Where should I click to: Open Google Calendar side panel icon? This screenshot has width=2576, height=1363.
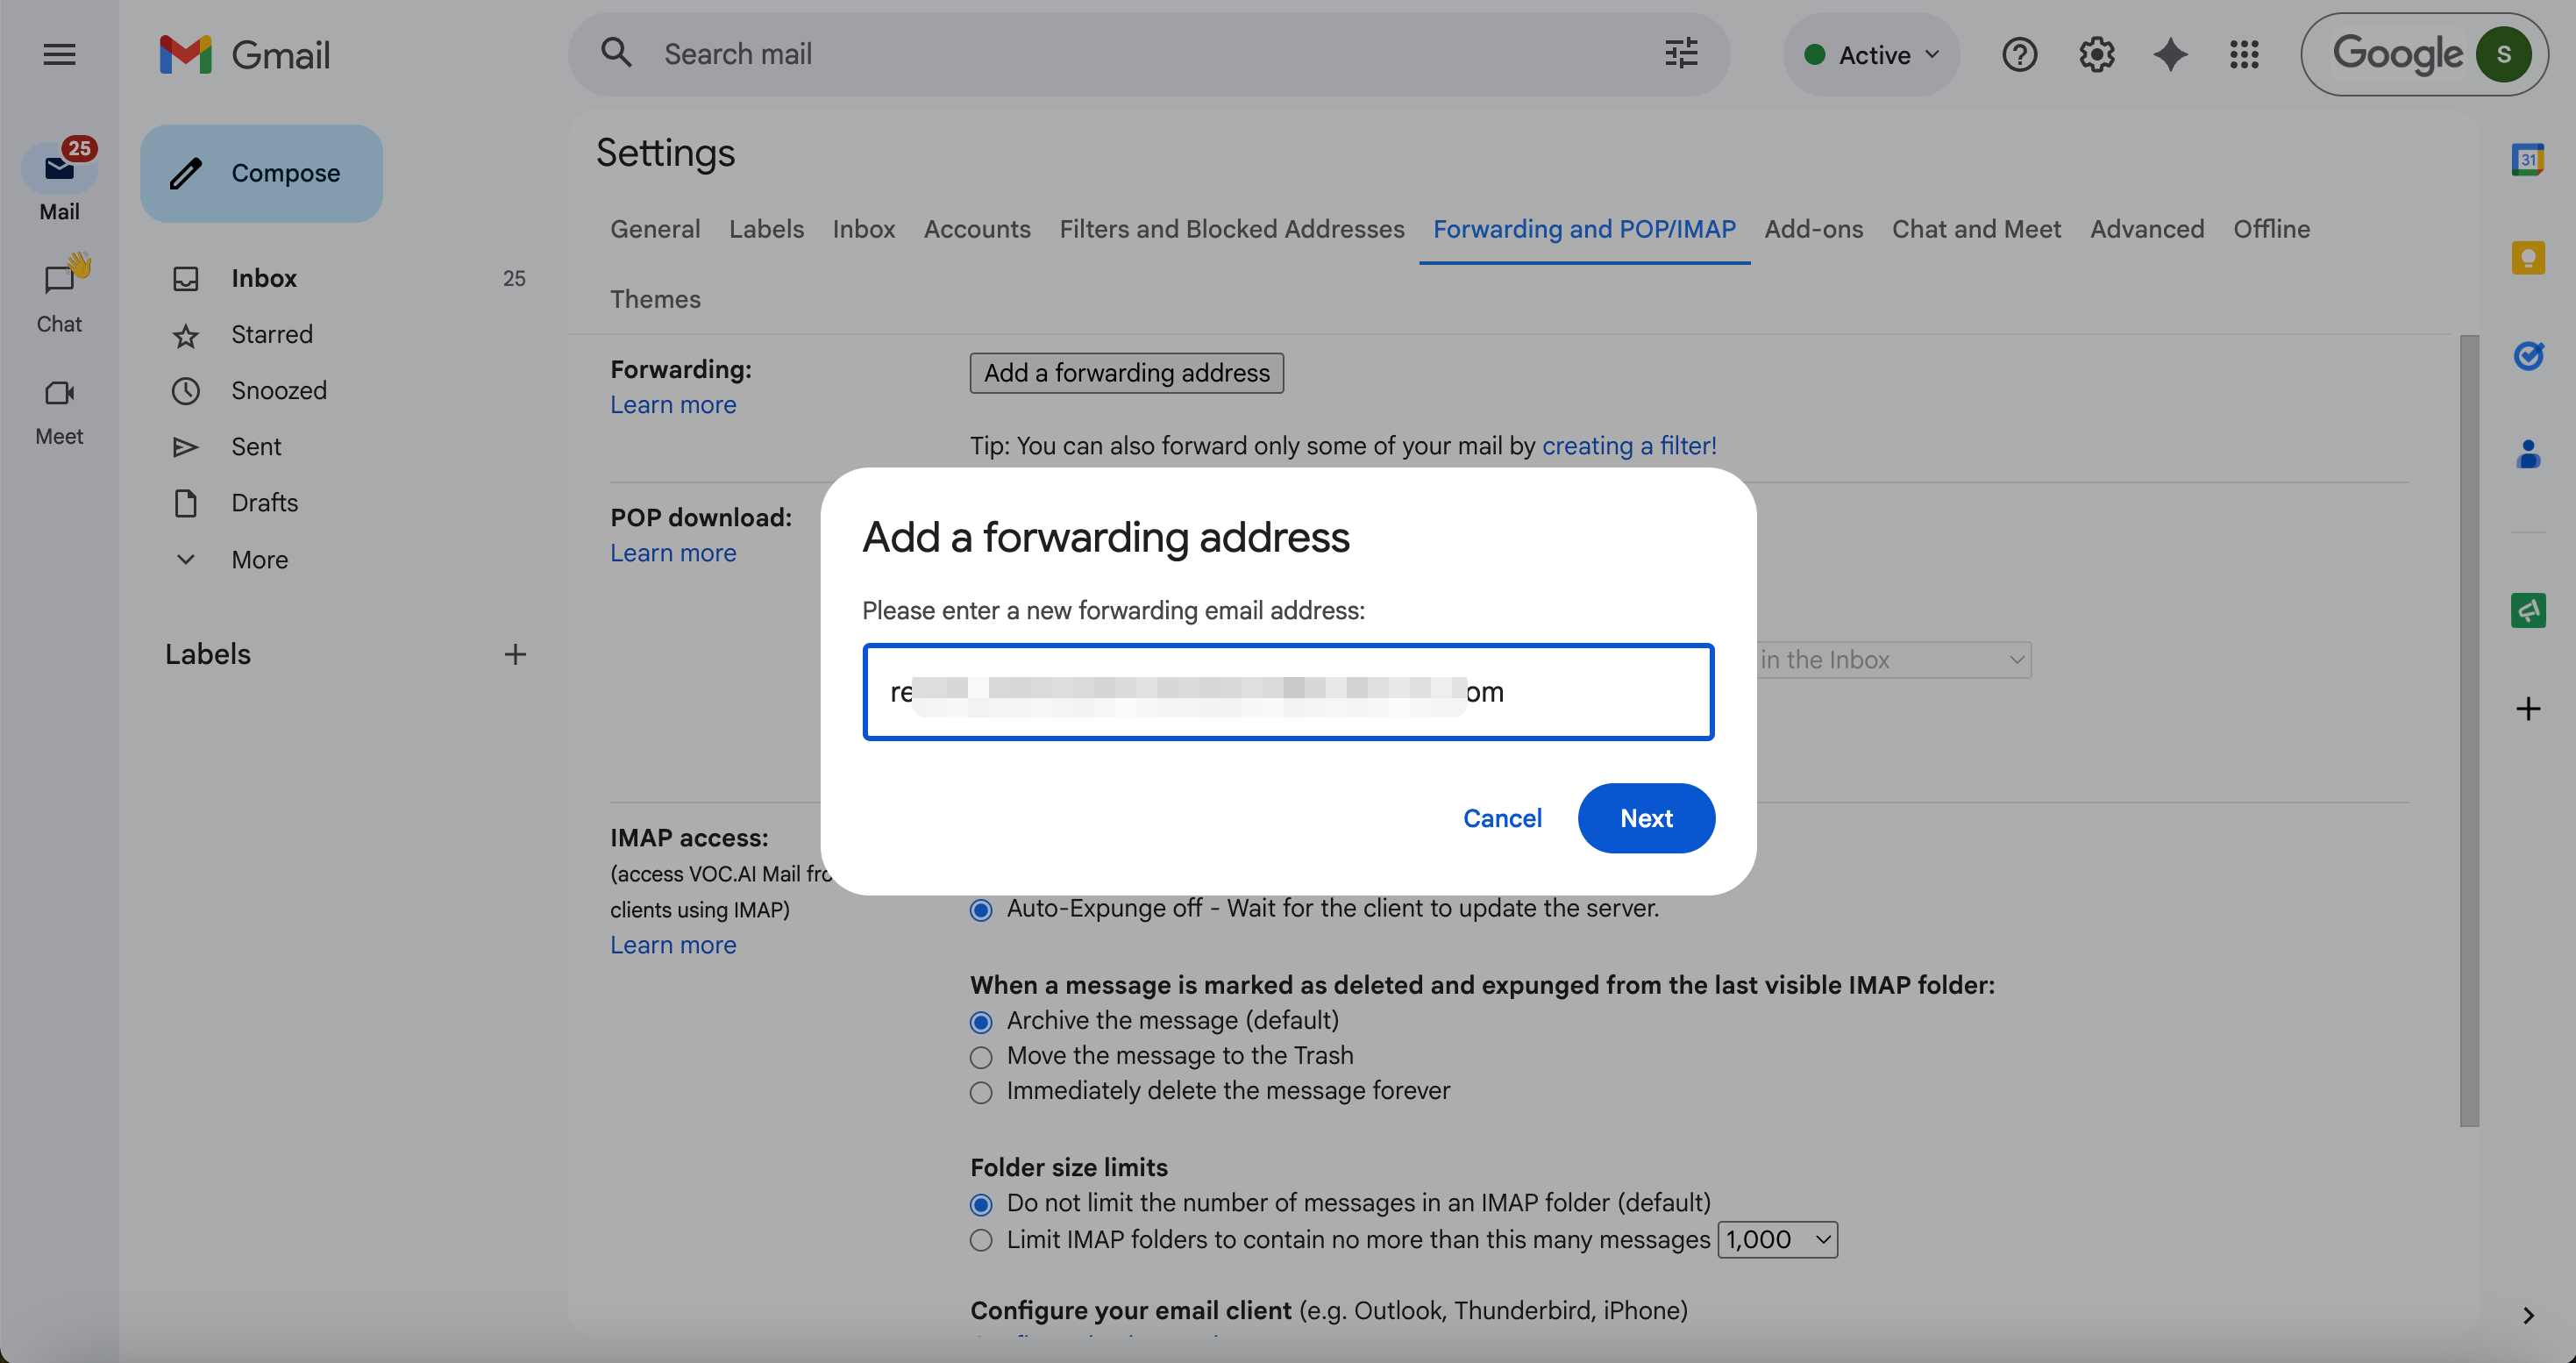pos(2527,160)
